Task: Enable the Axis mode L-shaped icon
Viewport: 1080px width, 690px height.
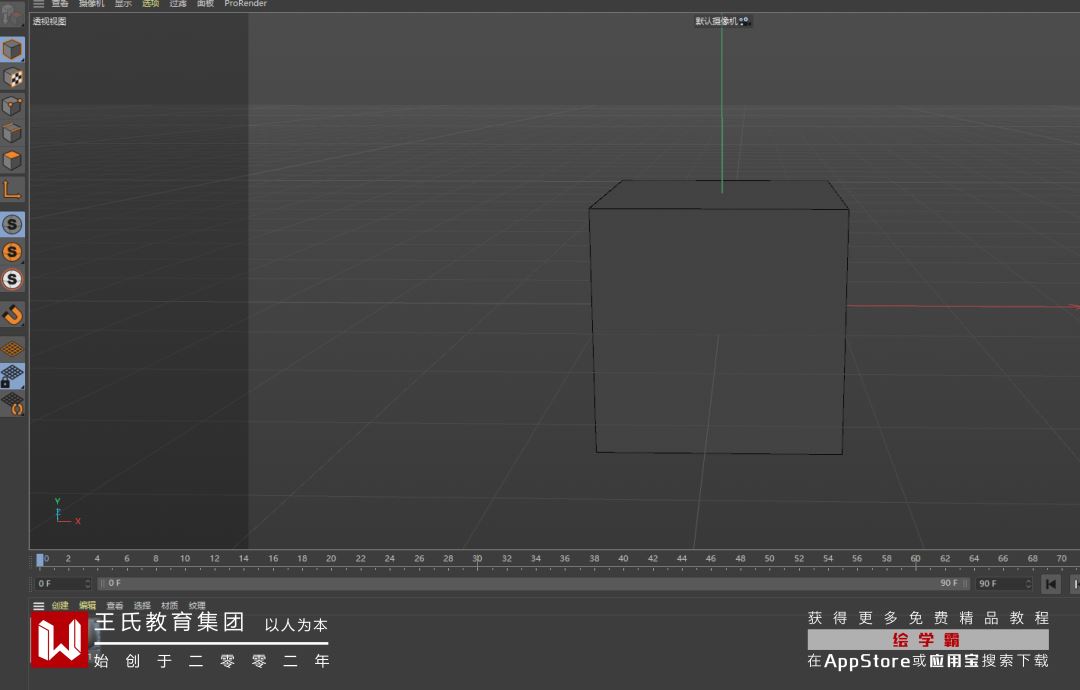Action: coord(12,189)
